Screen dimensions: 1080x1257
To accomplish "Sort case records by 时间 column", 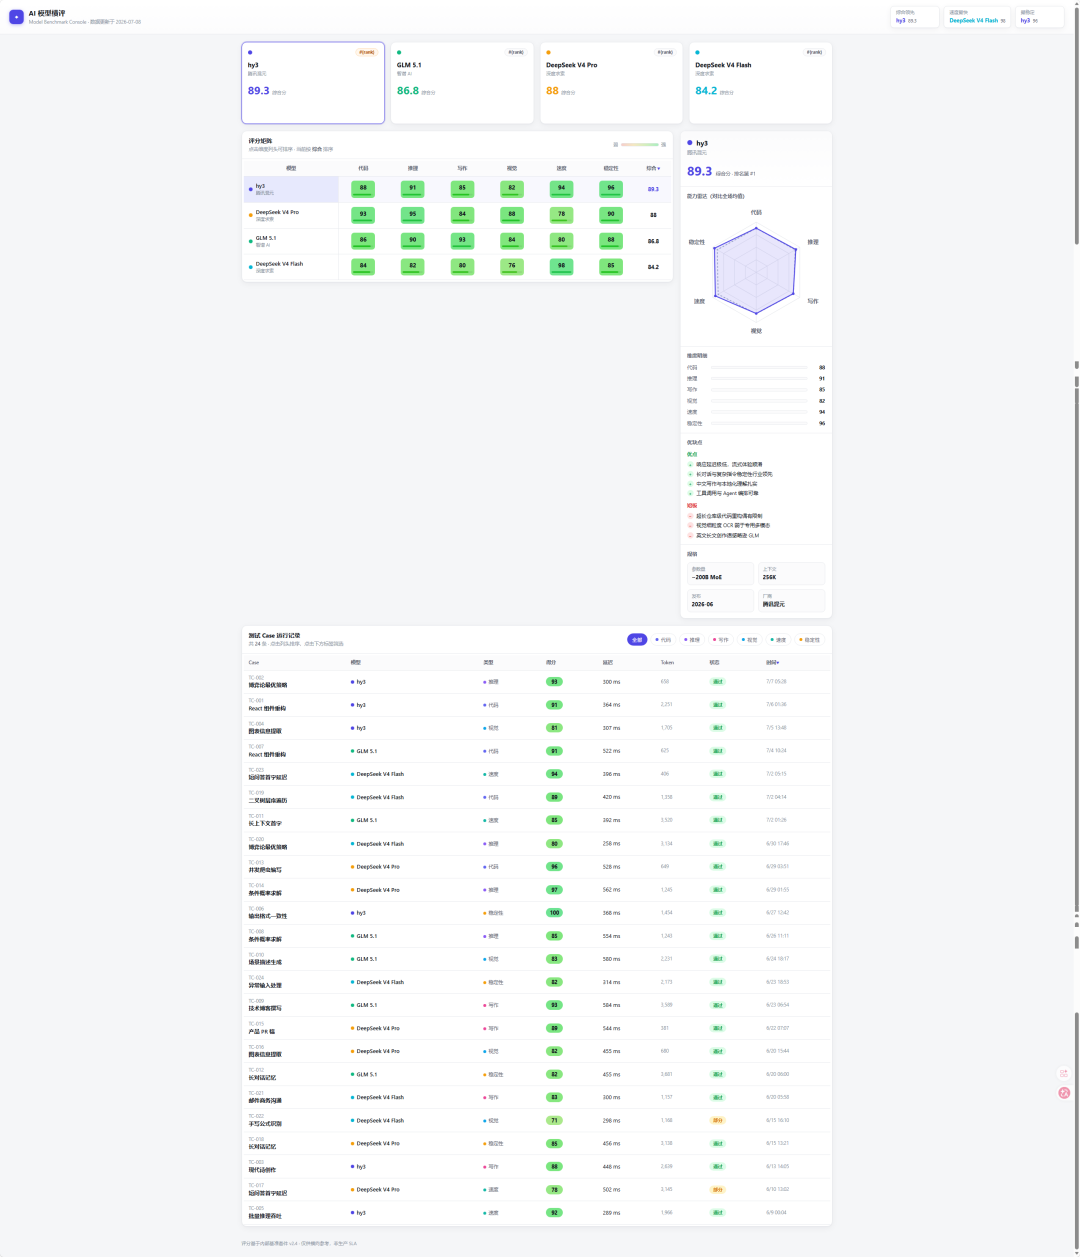I will pyautogui.click(x=771, y=662).
